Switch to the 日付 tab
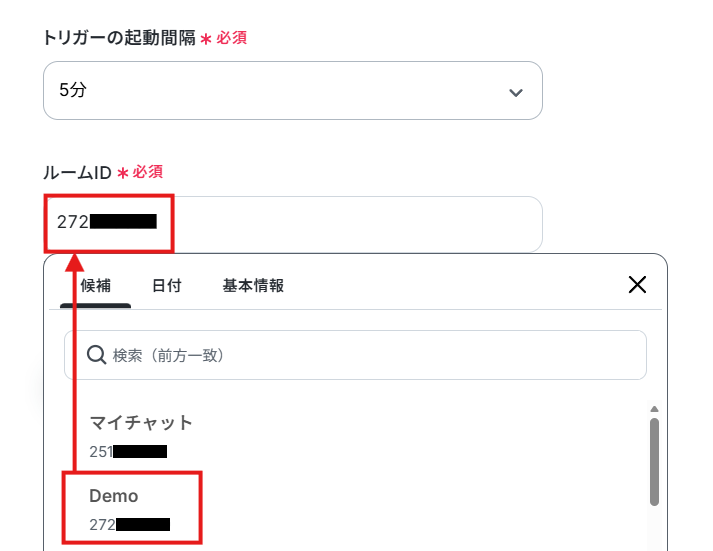The height and width of the screenshot is (551, 713). 166,286
